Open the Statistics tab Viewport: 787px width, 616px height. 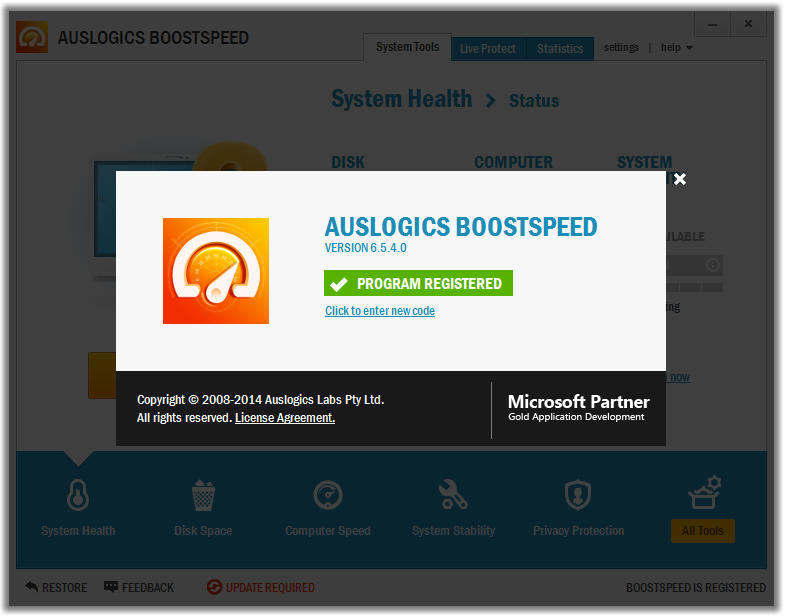[560, 49]
